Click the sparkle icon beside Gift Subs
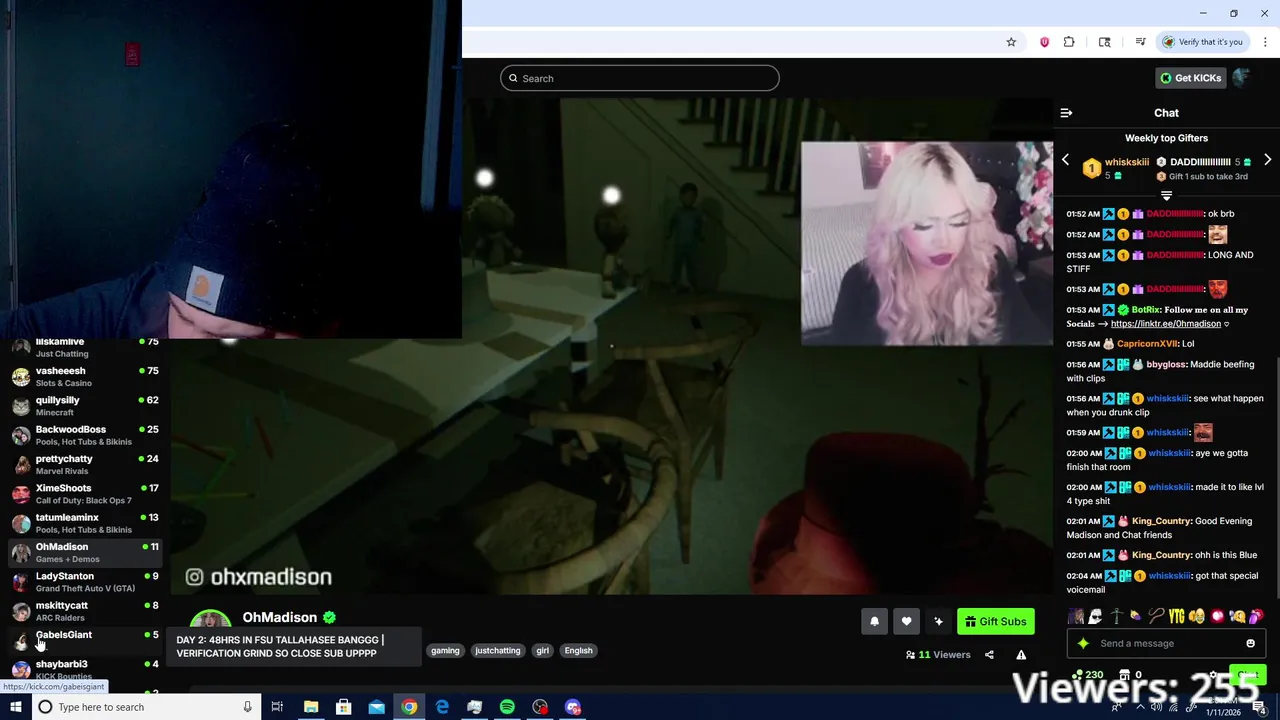The height and width of the screenshot is (720, 1280). tap(938, 621)
